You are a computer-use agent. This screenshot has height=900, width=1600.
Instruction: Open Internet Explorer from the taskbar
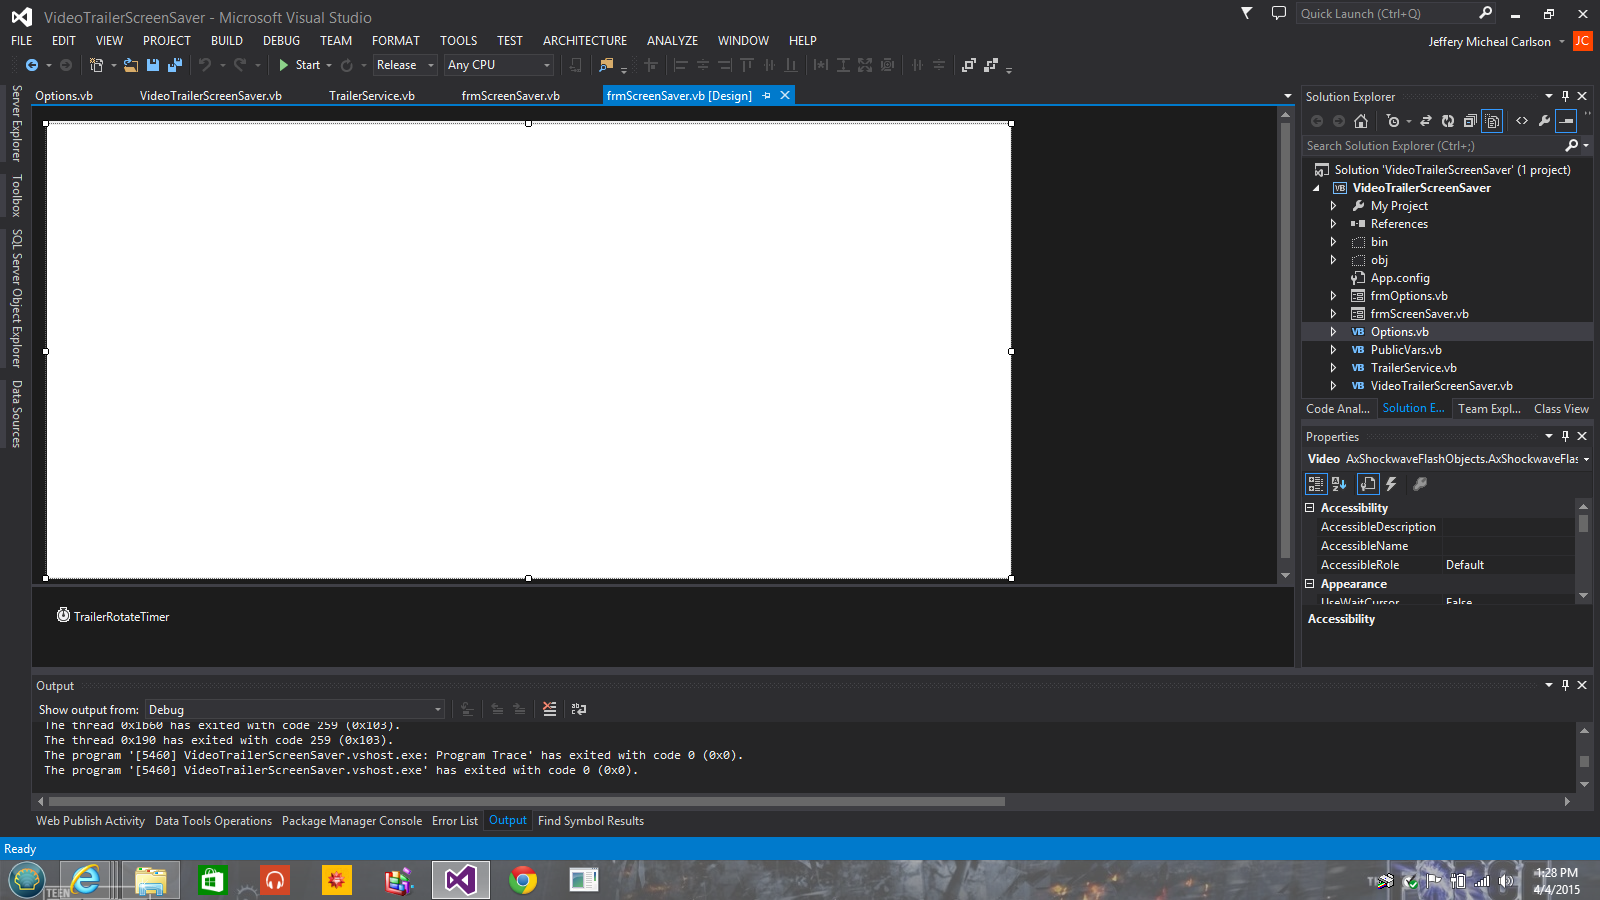click(x=87, y=880)
